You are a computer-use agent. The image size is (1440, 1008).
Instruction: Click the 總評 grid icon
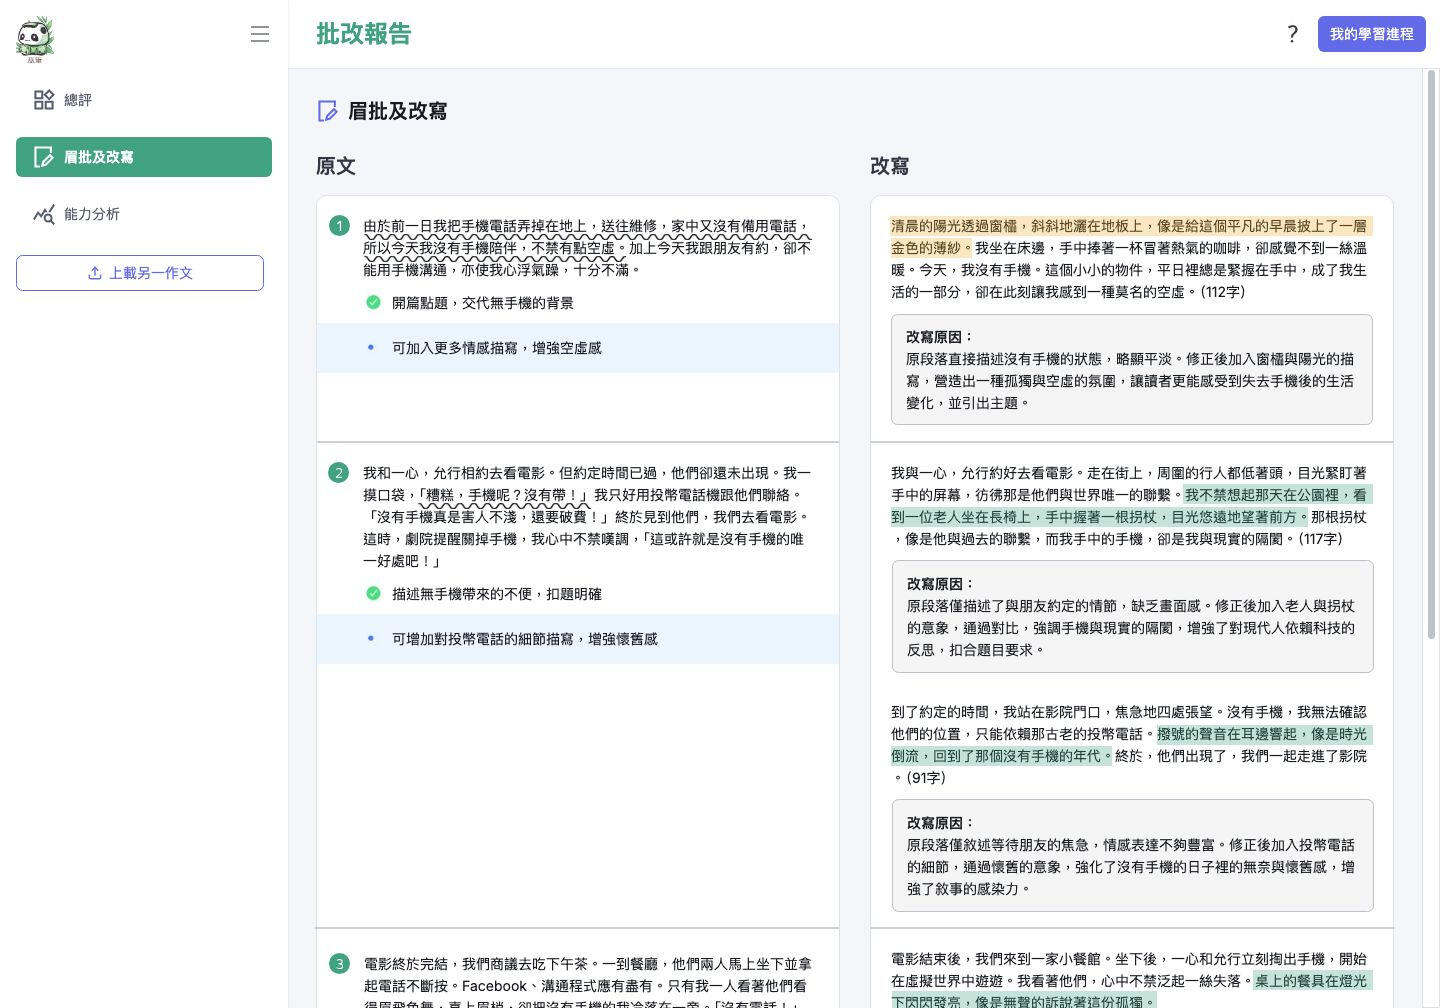point(44,100)
